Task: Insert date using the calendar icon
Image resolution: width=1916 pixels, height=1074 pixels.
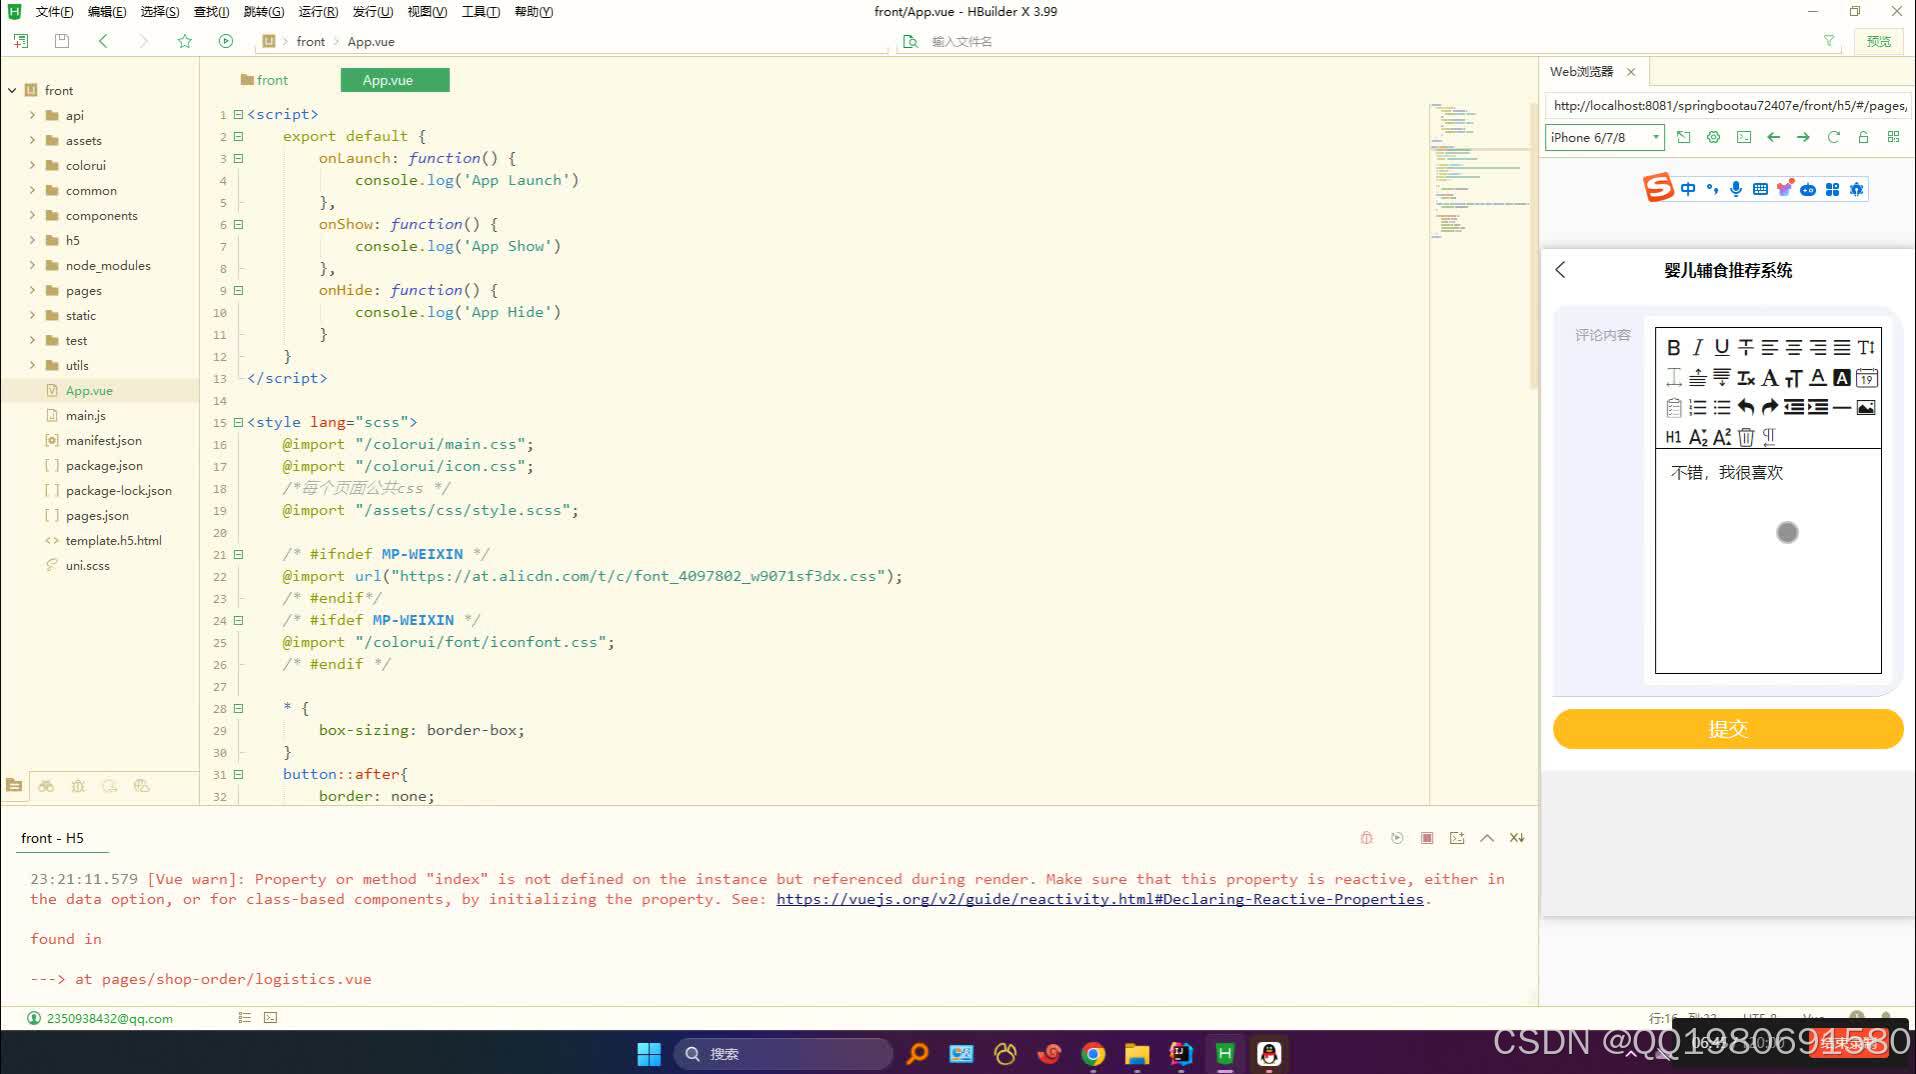Action: [x=1866, y=378]
